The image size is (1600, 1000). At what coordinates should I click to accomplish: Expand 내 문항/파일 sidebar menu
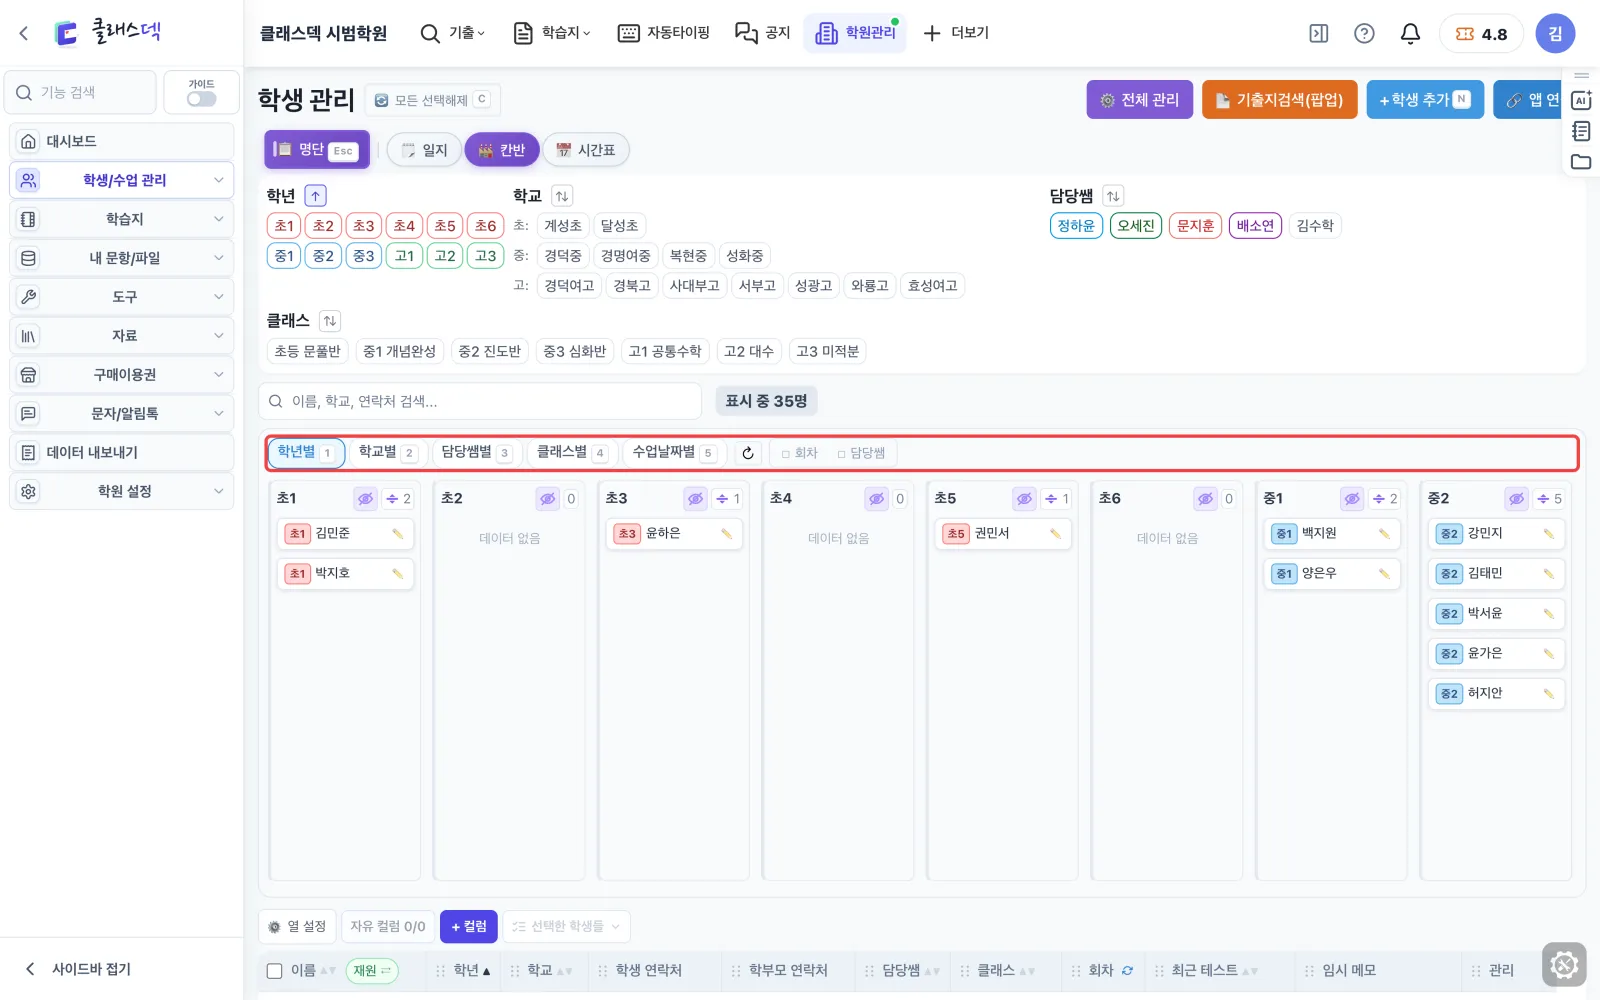[122, 258]
